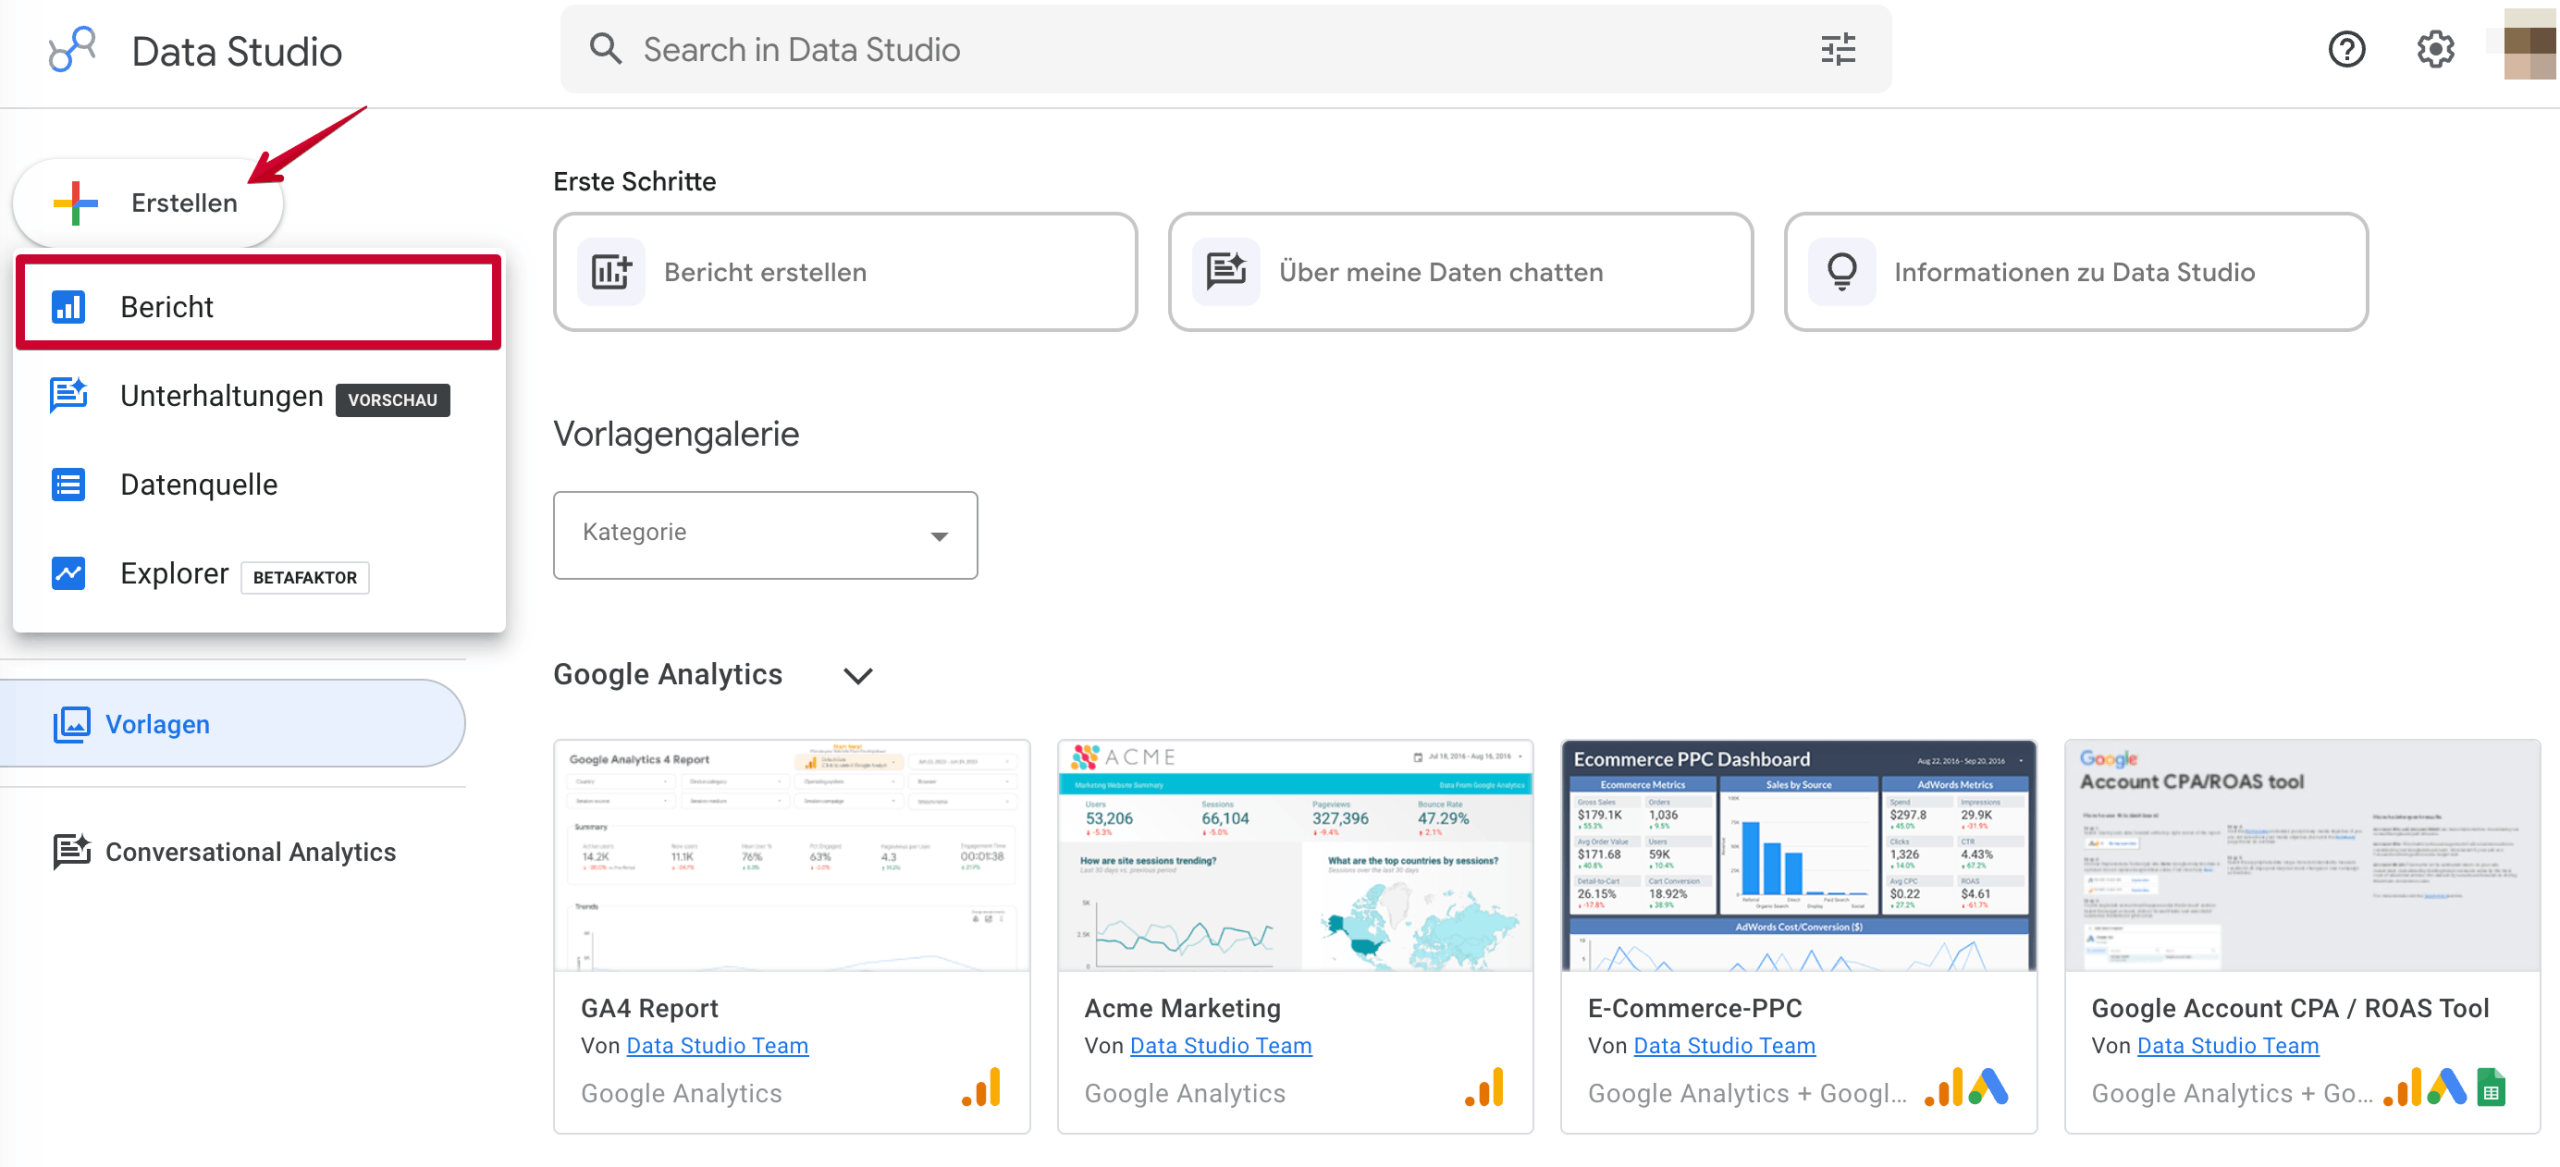Click the Unterhaltungen chat sparkle icon
The height and width of the screenshot is (1167, 2560).
(68, 395)
